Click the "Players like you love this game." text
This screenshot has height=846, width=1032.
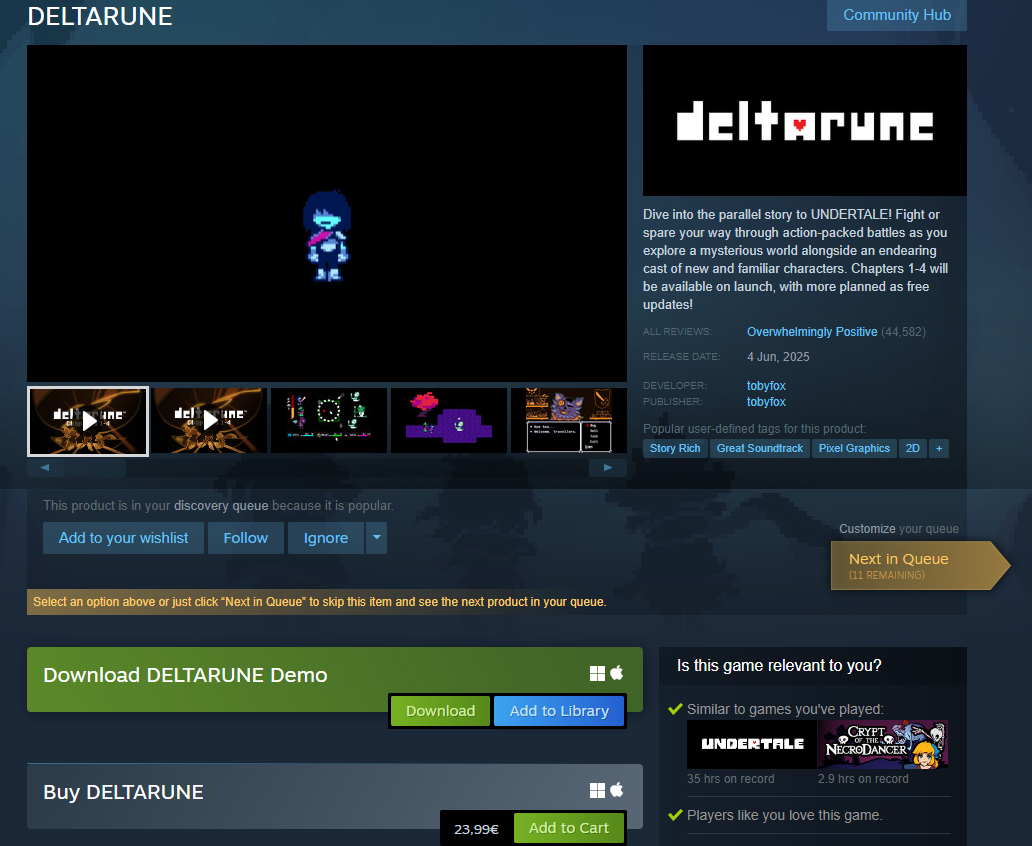tap(785, 815)
